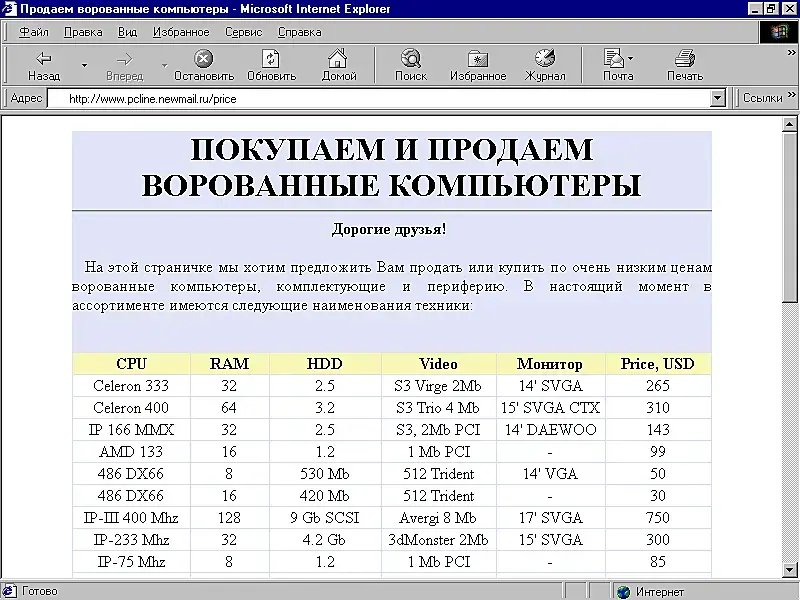Open the Файл menu
800x600 pixels.
[34, 32]
